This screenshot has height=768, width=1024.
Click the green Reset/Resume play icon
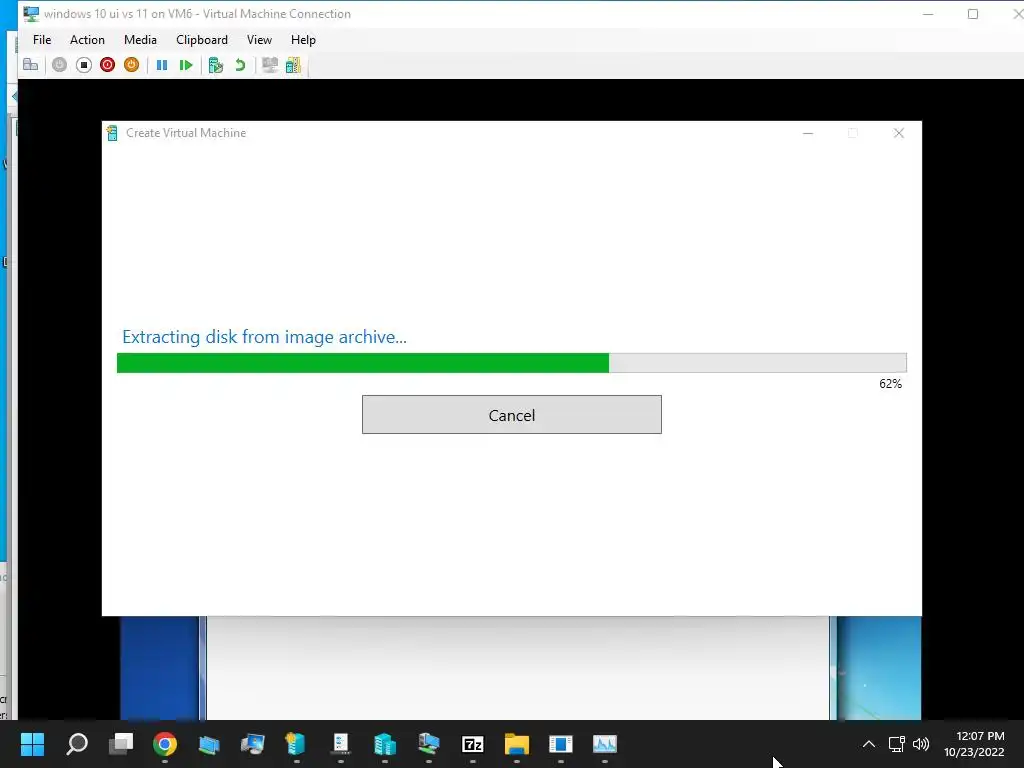pyautogui.click(x=186, y=65)
